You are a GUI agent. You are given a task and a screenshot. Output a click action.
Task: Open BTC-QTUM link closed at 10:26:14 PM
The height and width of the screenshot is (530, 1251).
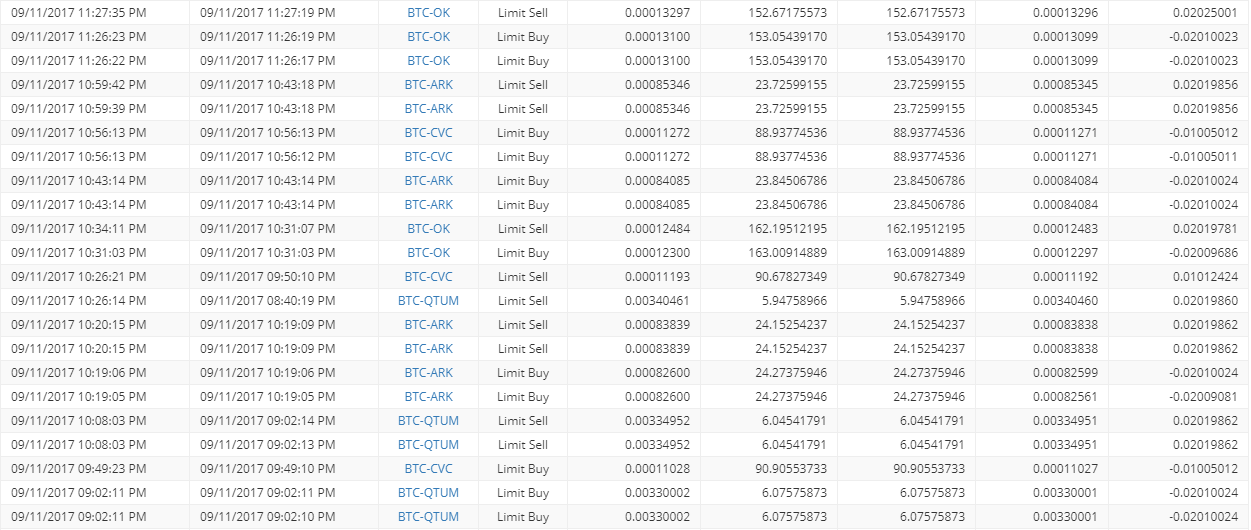click(x=428, y=301)
